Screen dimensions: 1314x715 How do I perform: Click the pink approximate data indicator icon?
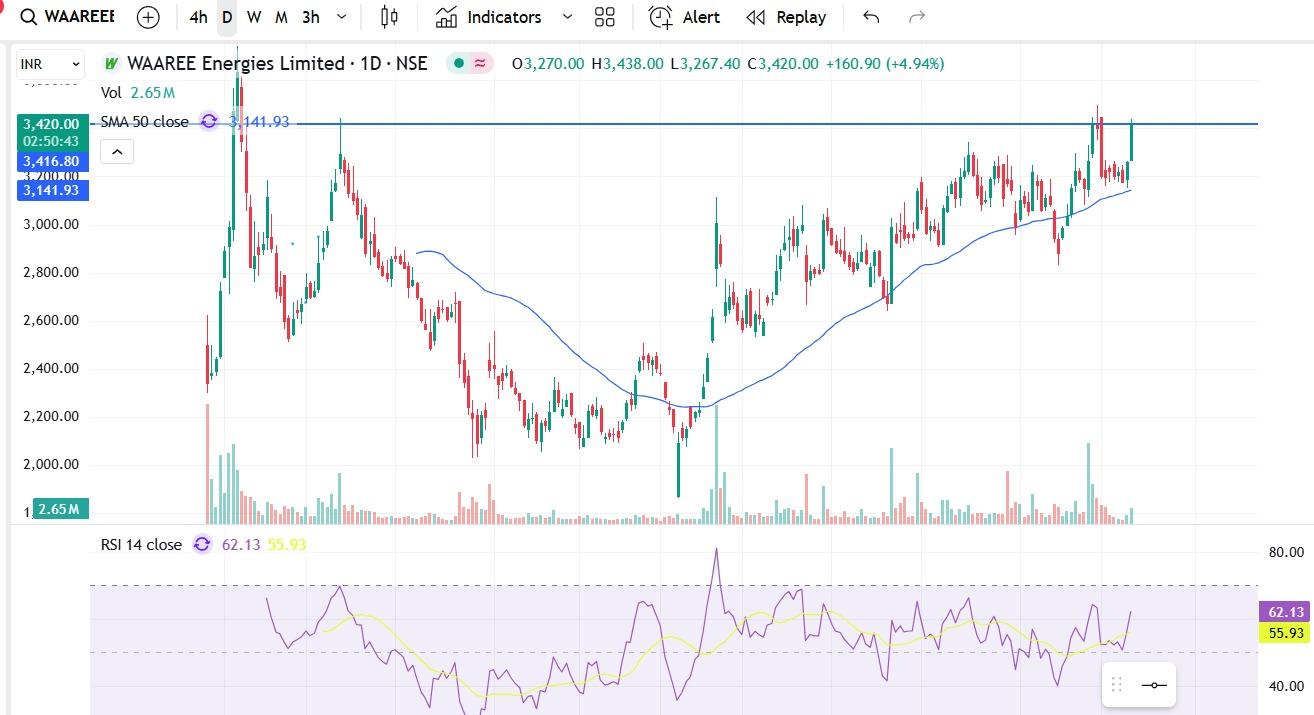[x=481, y=63]
